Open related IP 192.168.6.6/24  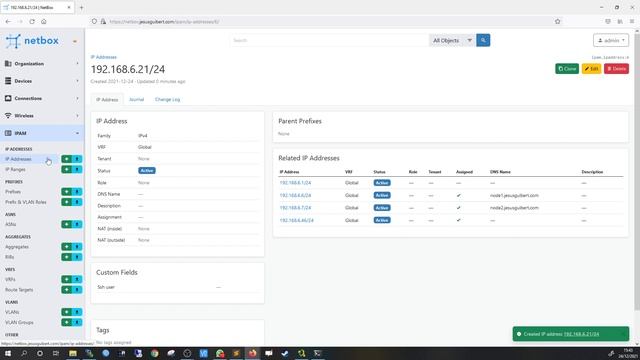[295, 196]
